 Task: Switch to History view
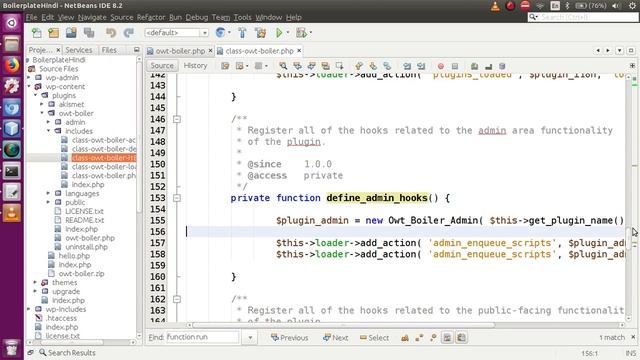click(195, 65)
